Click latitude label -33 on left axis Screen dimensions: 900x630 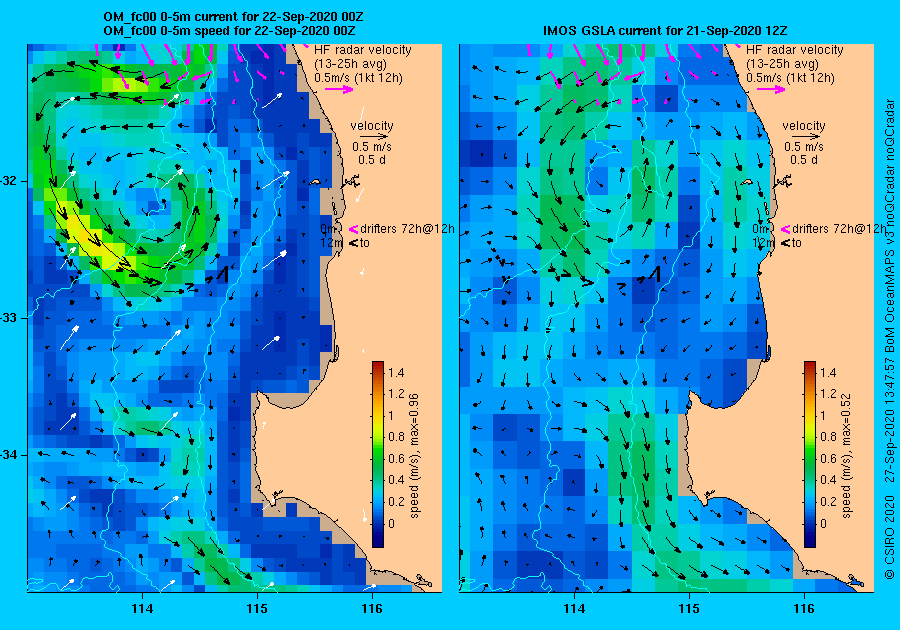coord(9,318)
